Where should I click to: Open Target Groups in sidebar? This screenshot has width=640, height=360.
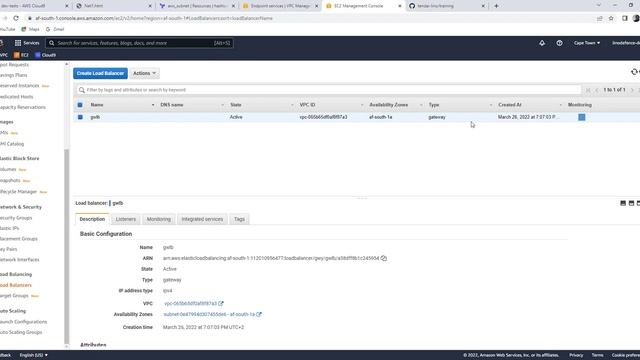coord(14,296)
